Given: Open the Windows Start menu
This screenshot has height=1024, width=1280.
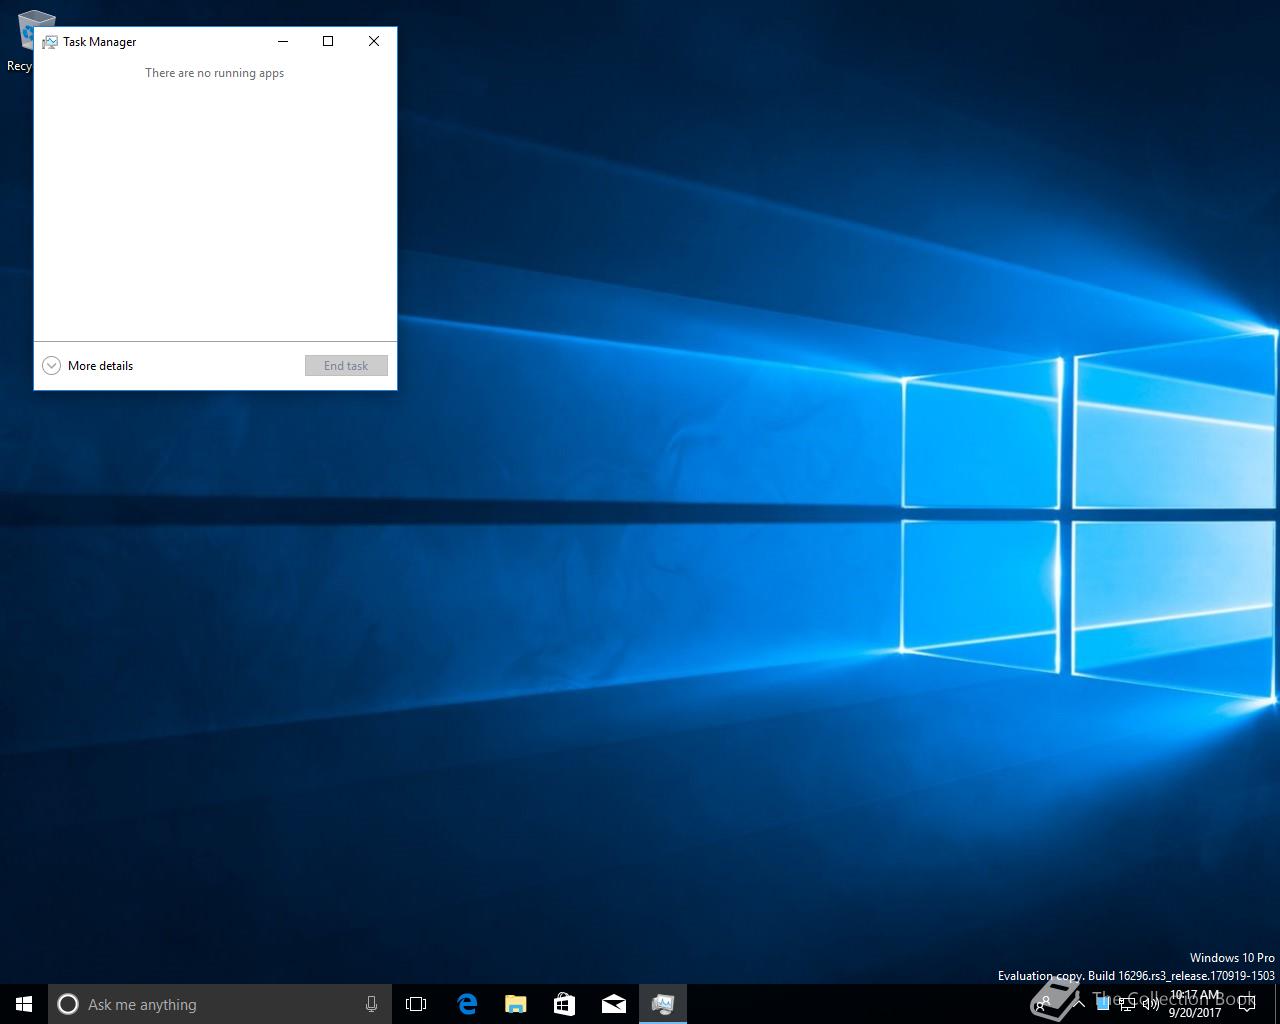Looking at the screenshot, I should (24, 1004).
